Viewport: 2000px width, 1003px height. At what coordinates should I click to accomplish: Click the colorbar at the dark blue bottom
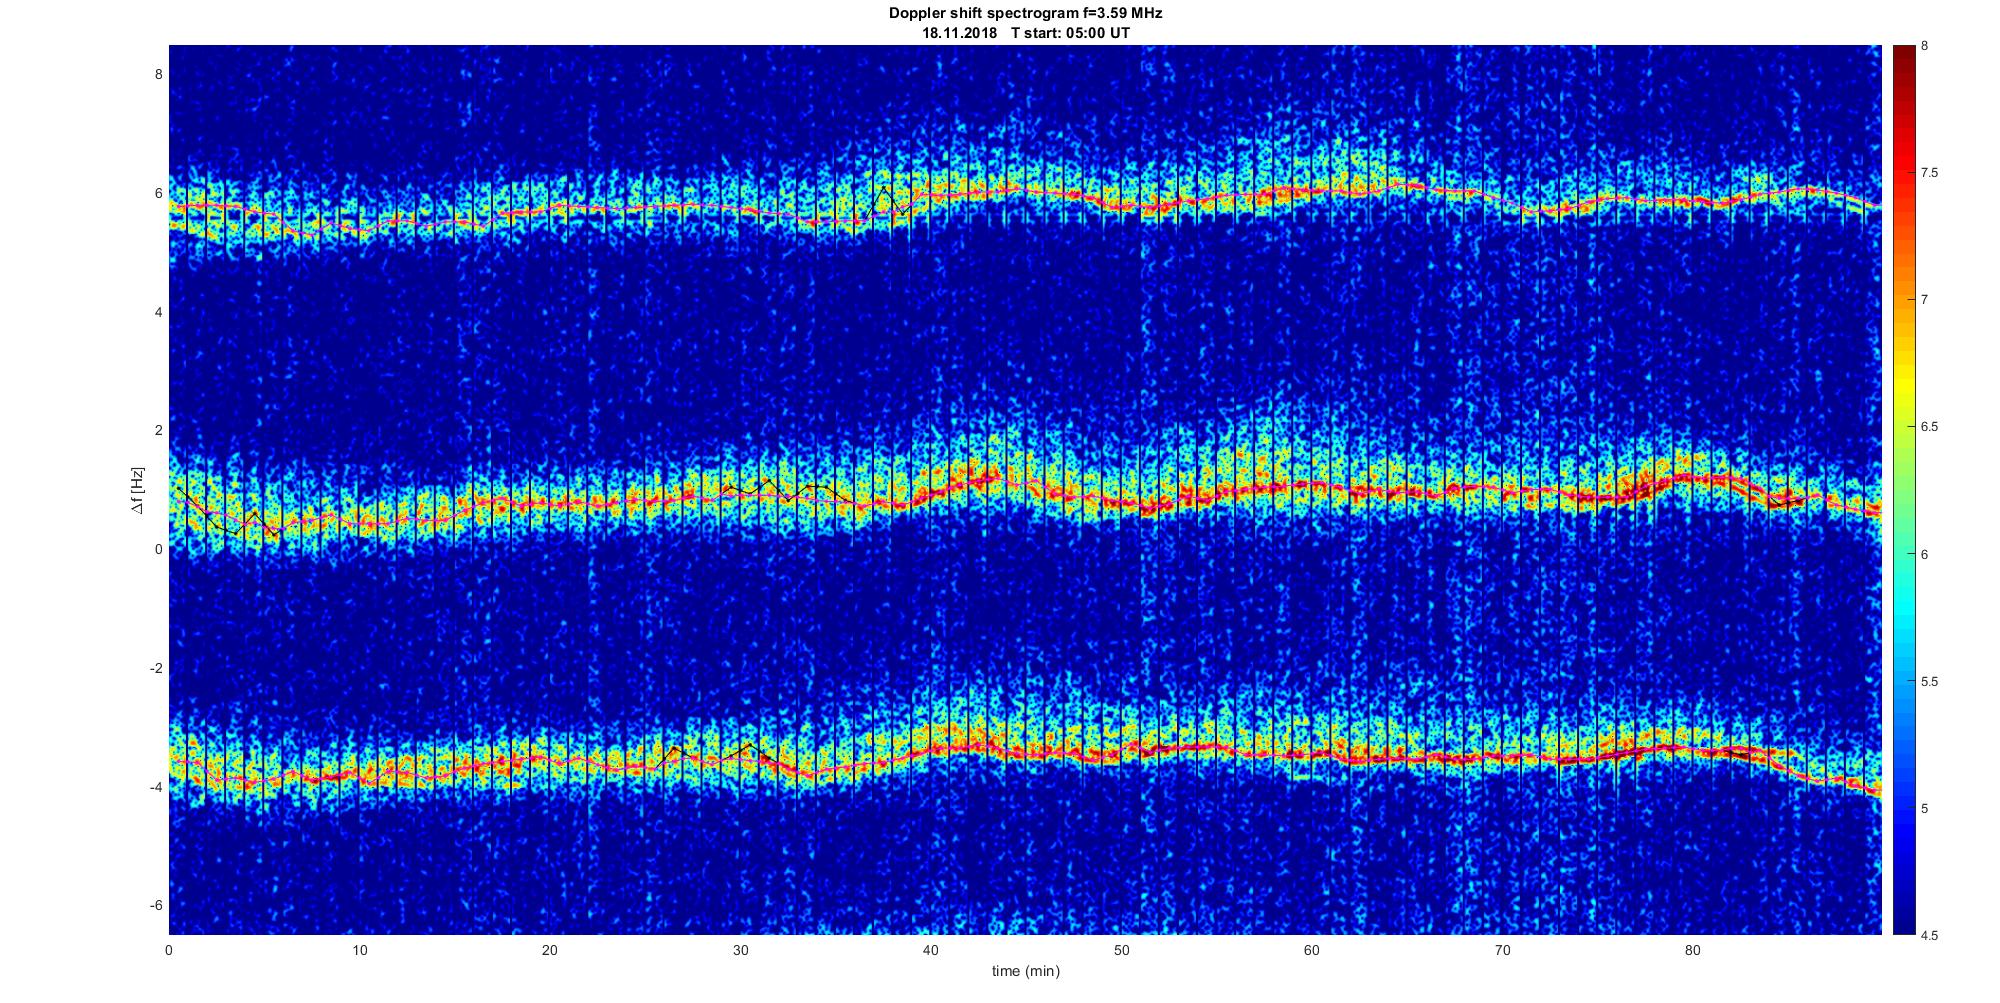[x=1904, y=927]
